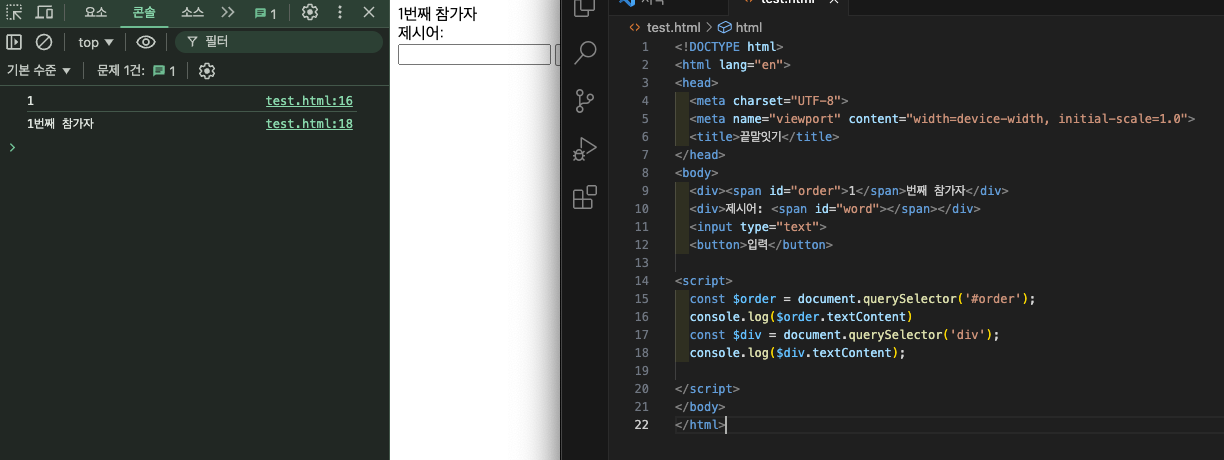
Task: Place the cursor on the closing </html> line
Action: pyautogui.click(x=699, y=424)
